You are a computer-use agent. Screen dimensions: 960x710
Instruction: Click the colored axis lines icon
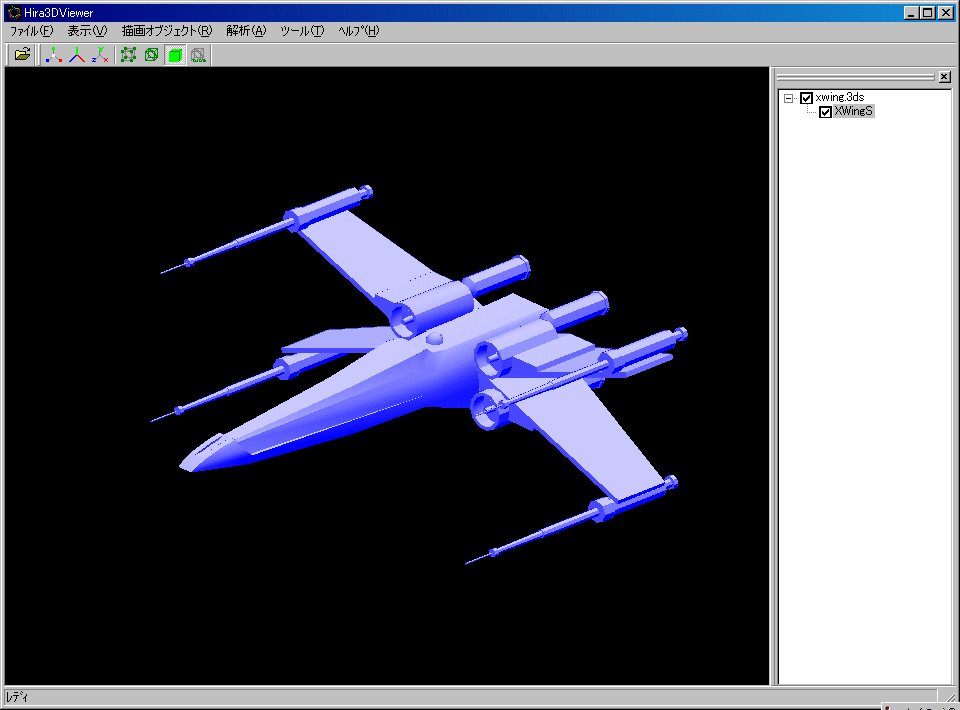[x=77, y=54]
